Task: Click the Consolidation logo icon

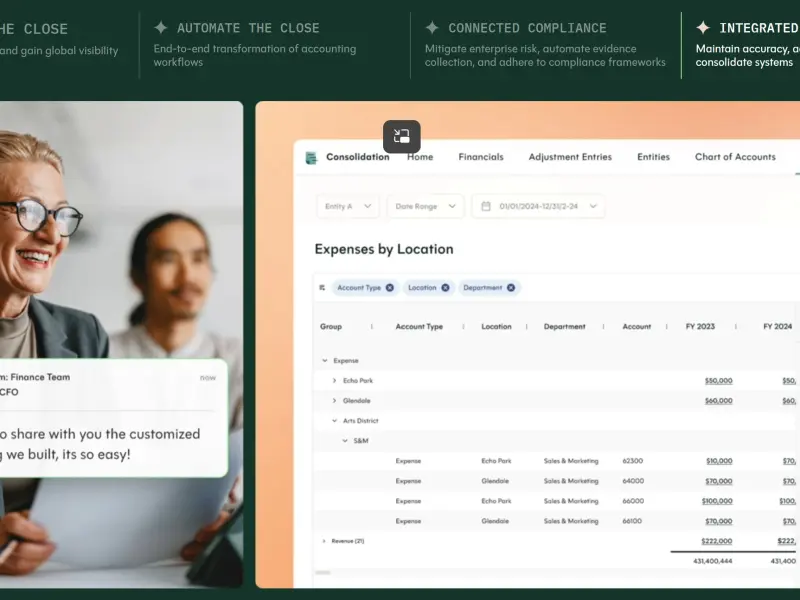Action: (x=311, y=158)
